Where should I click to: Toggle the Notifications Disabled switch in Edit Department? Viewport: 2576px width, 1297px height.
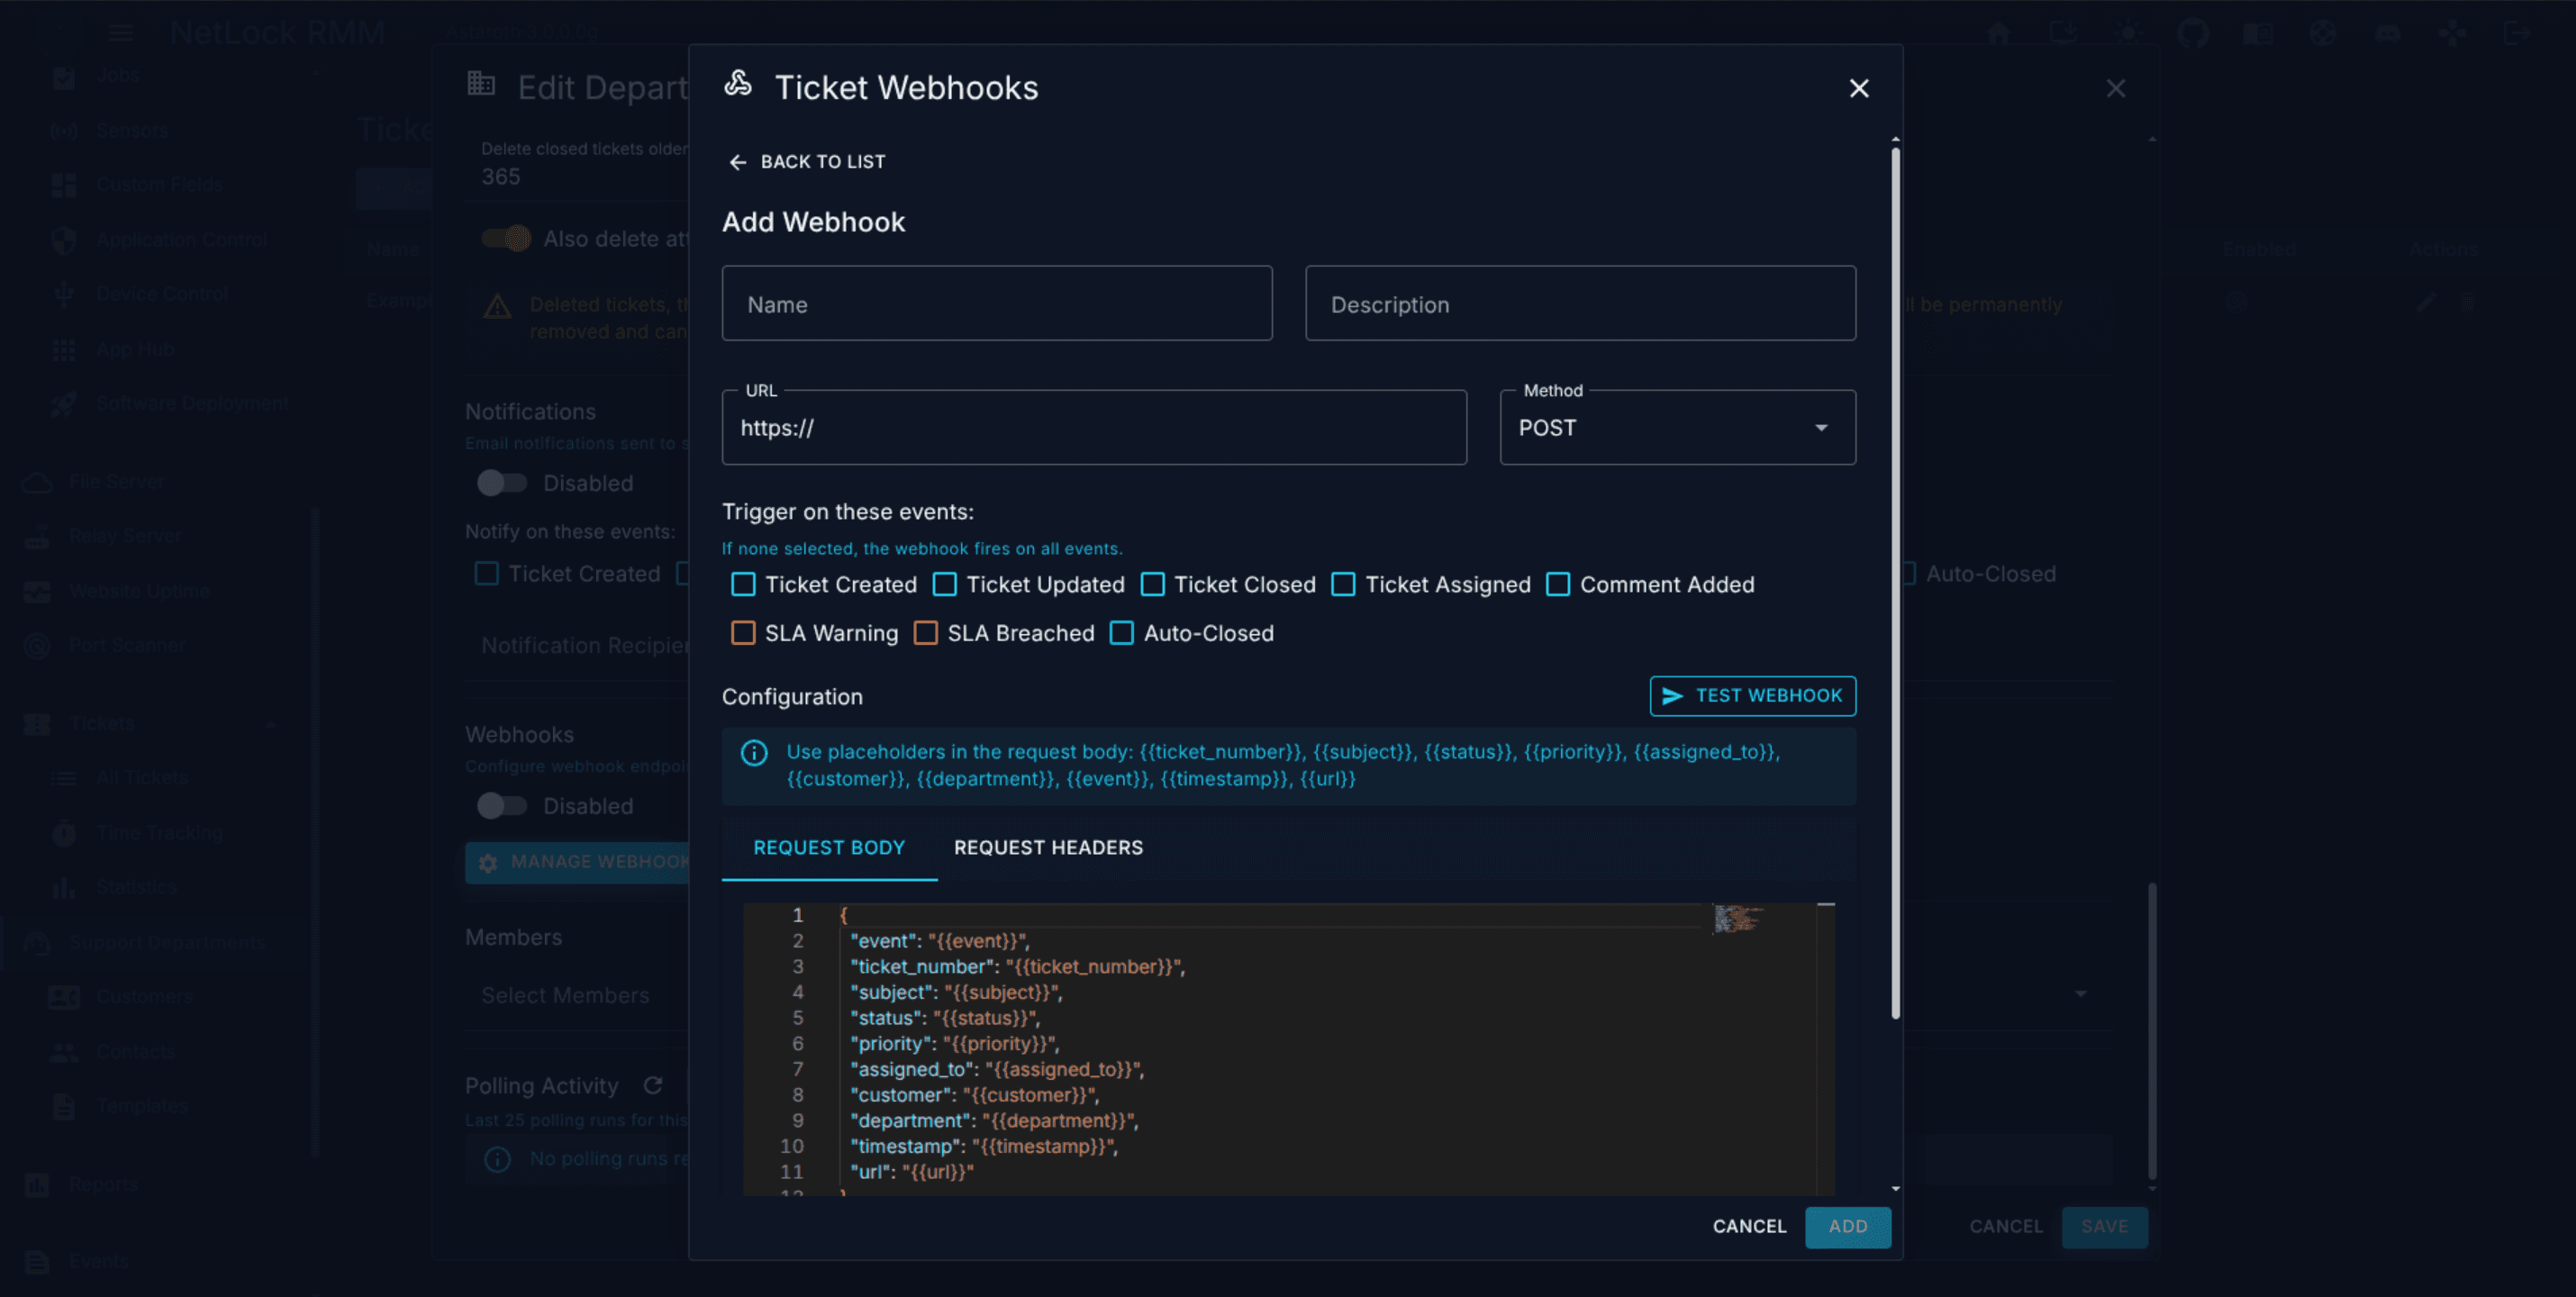click(x=502, y=483)
